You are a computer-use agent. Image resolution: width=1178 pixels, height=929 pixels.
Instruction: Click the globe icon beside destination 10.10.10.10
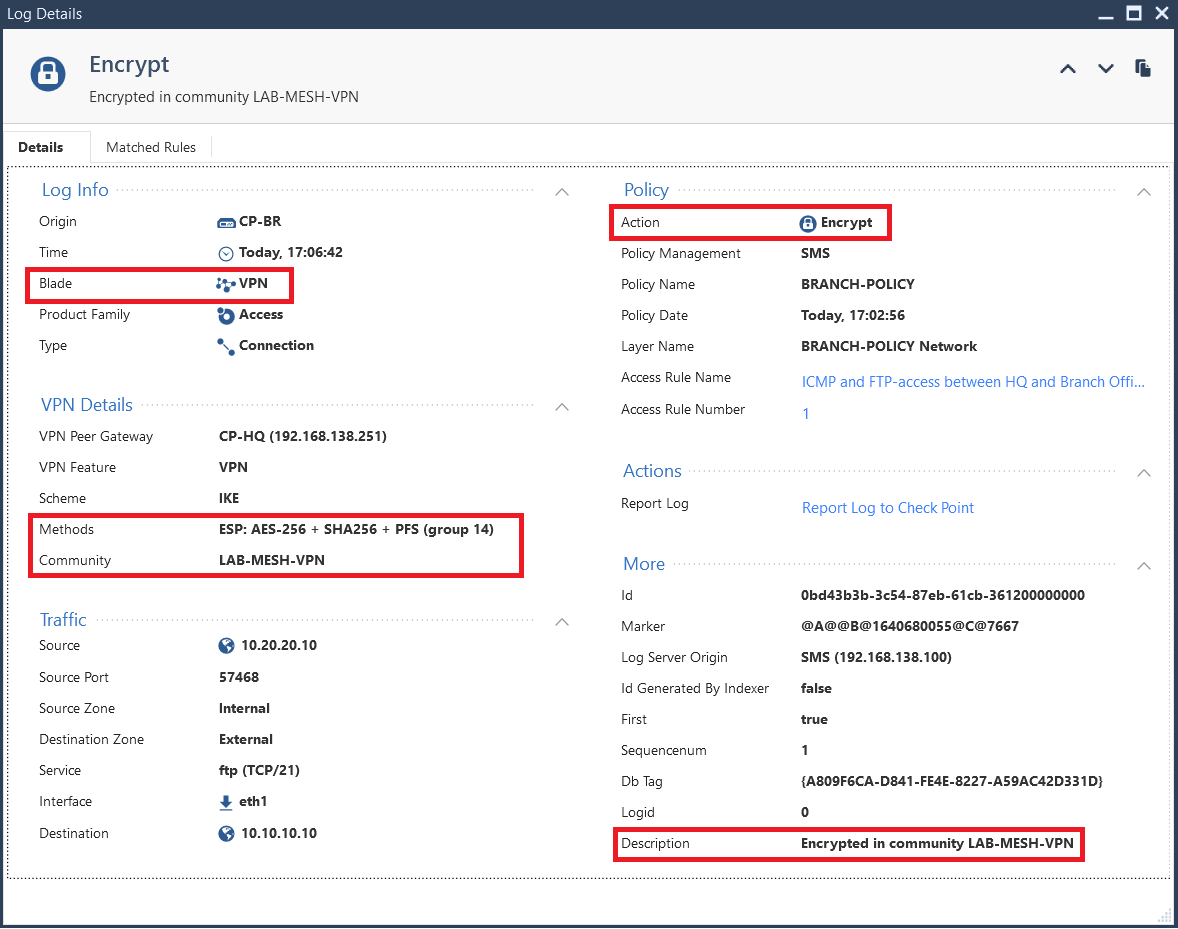pyautogui.click(x=226, y=834)
